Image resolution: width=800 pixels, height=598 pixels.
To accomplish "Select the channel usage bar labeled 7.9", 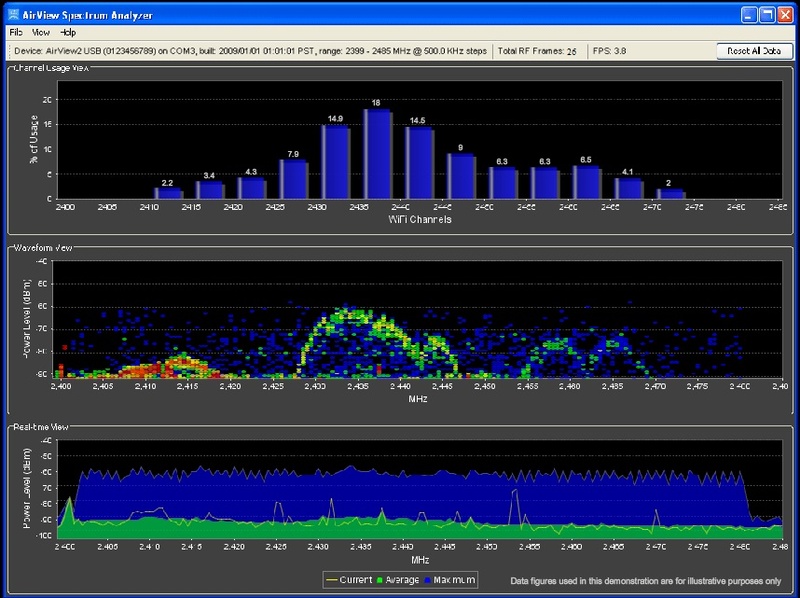I will (293, 179).
